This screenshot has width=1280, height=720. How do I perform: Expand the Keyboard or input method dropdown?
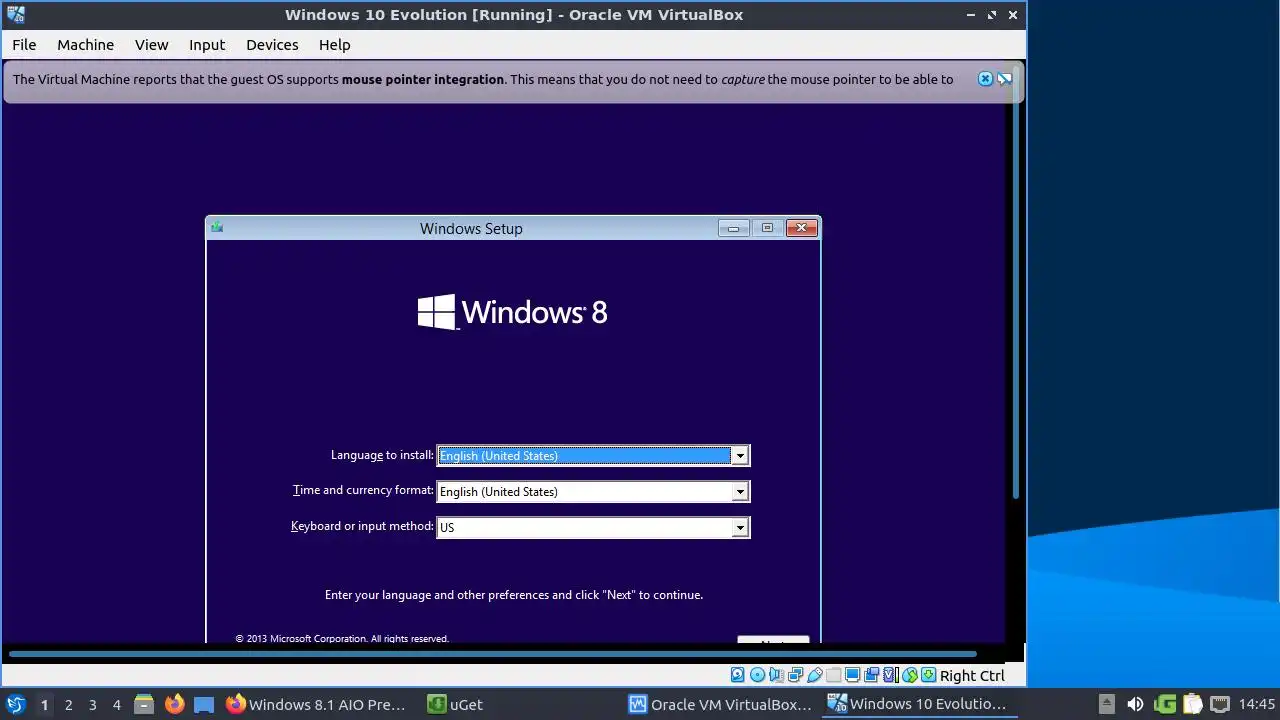(740, 528)
